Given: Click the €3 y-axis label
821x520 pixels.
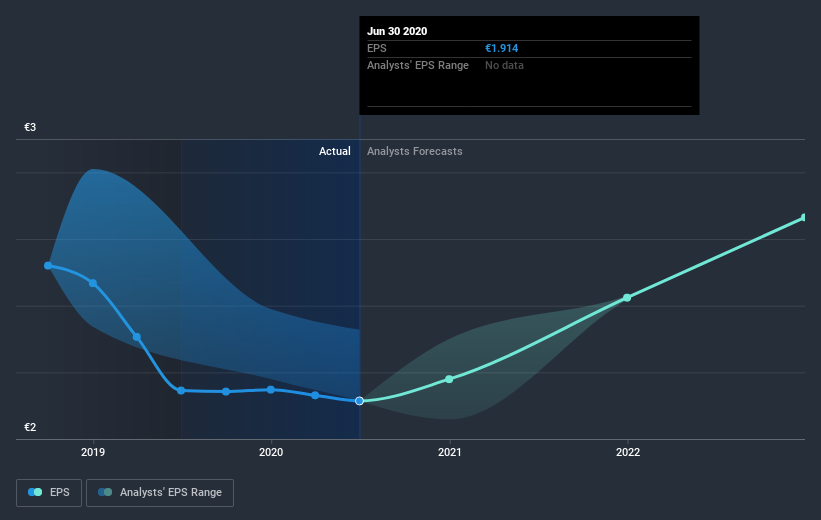Looking at the screenshot, I should (30, 127).
